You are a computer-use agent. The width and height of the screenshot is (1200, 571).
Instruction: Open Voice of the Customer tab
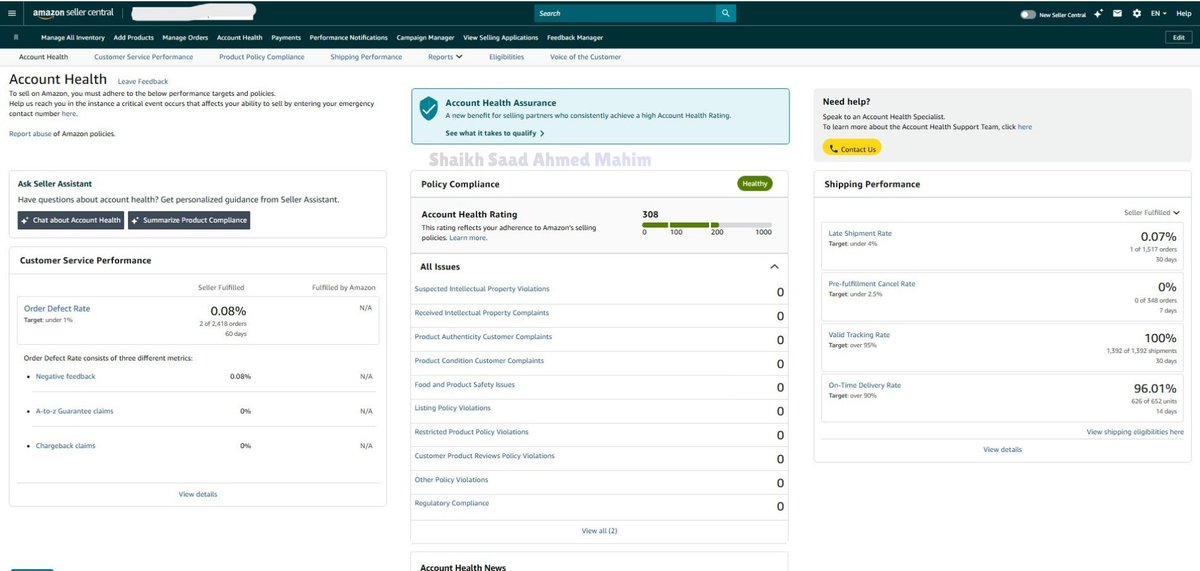click(x=585, y=57)
